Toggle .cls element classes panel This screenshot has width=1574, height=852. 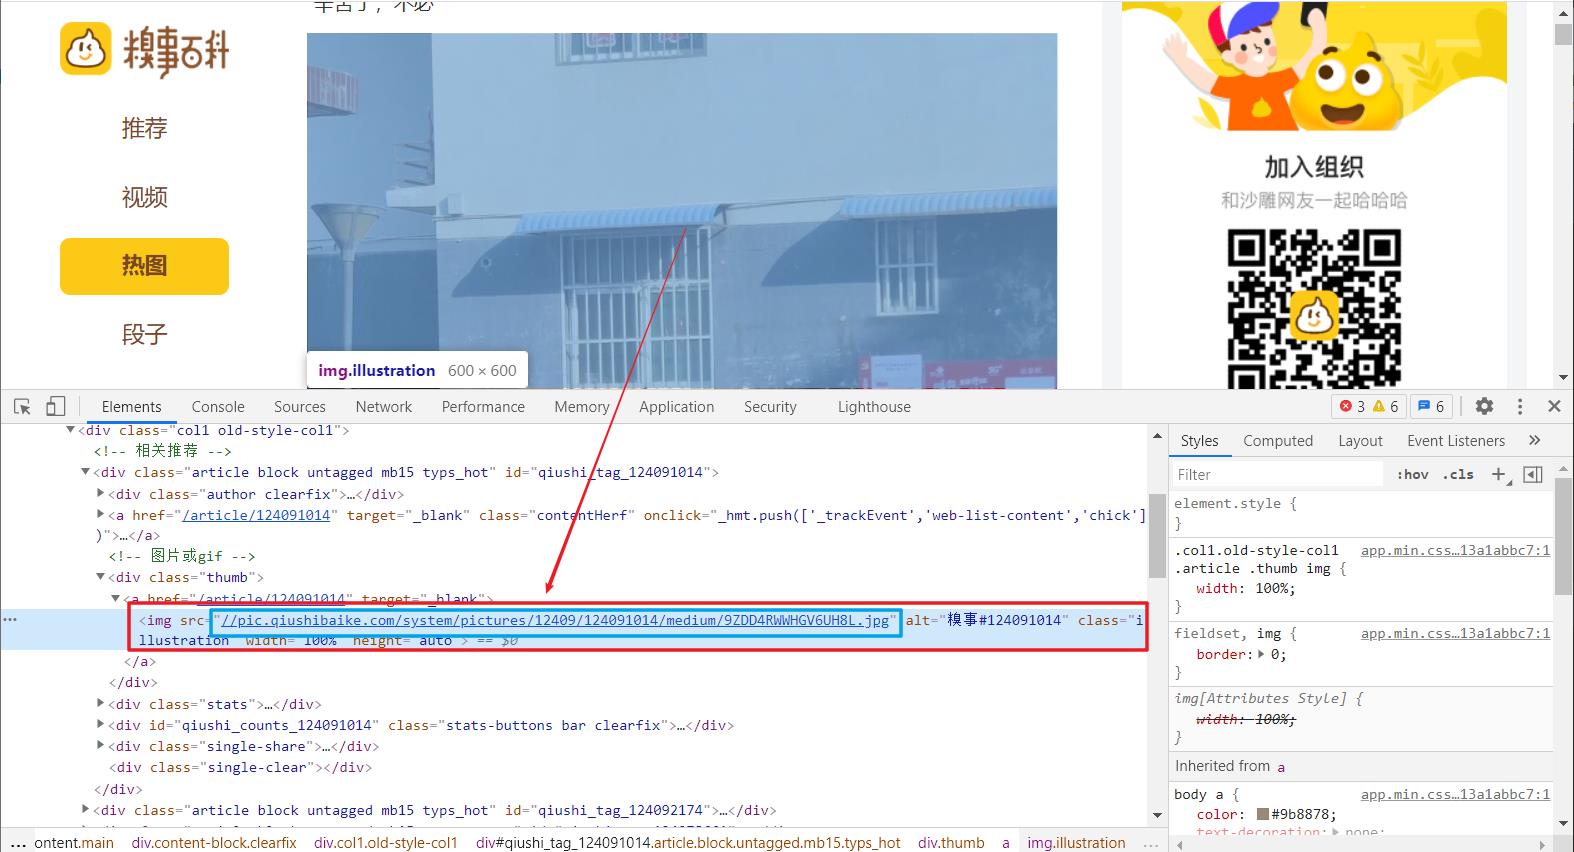(1459, 474)
